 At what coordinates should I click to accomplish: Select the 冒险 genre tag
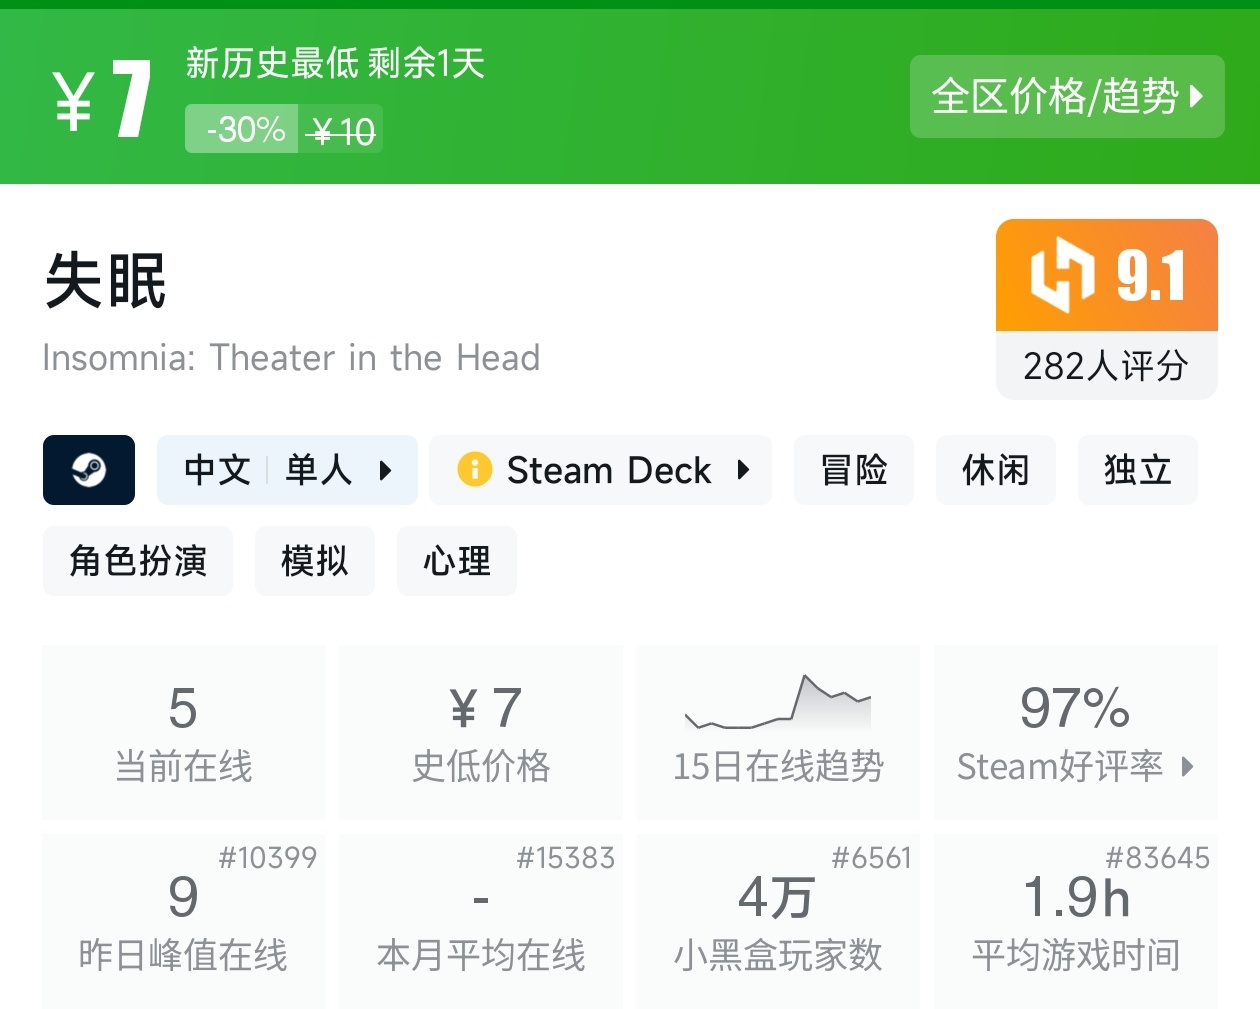pos(853,470)
